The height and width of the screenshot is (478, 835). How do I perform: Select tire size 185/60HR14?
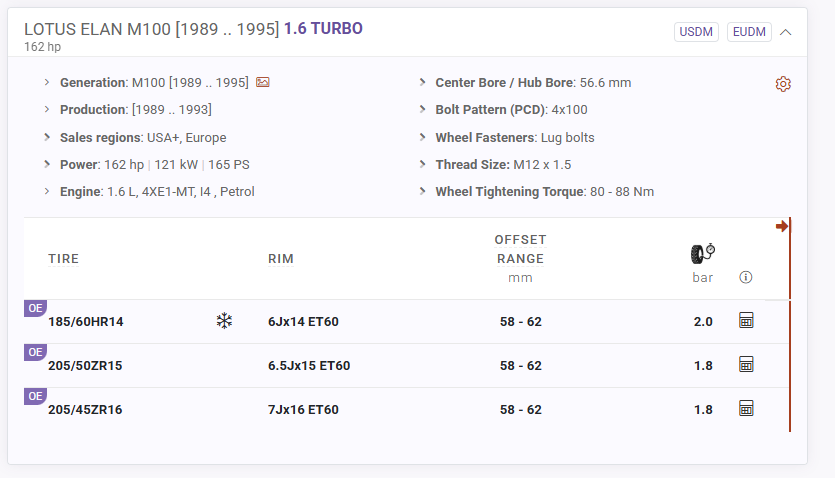(86, 322)
